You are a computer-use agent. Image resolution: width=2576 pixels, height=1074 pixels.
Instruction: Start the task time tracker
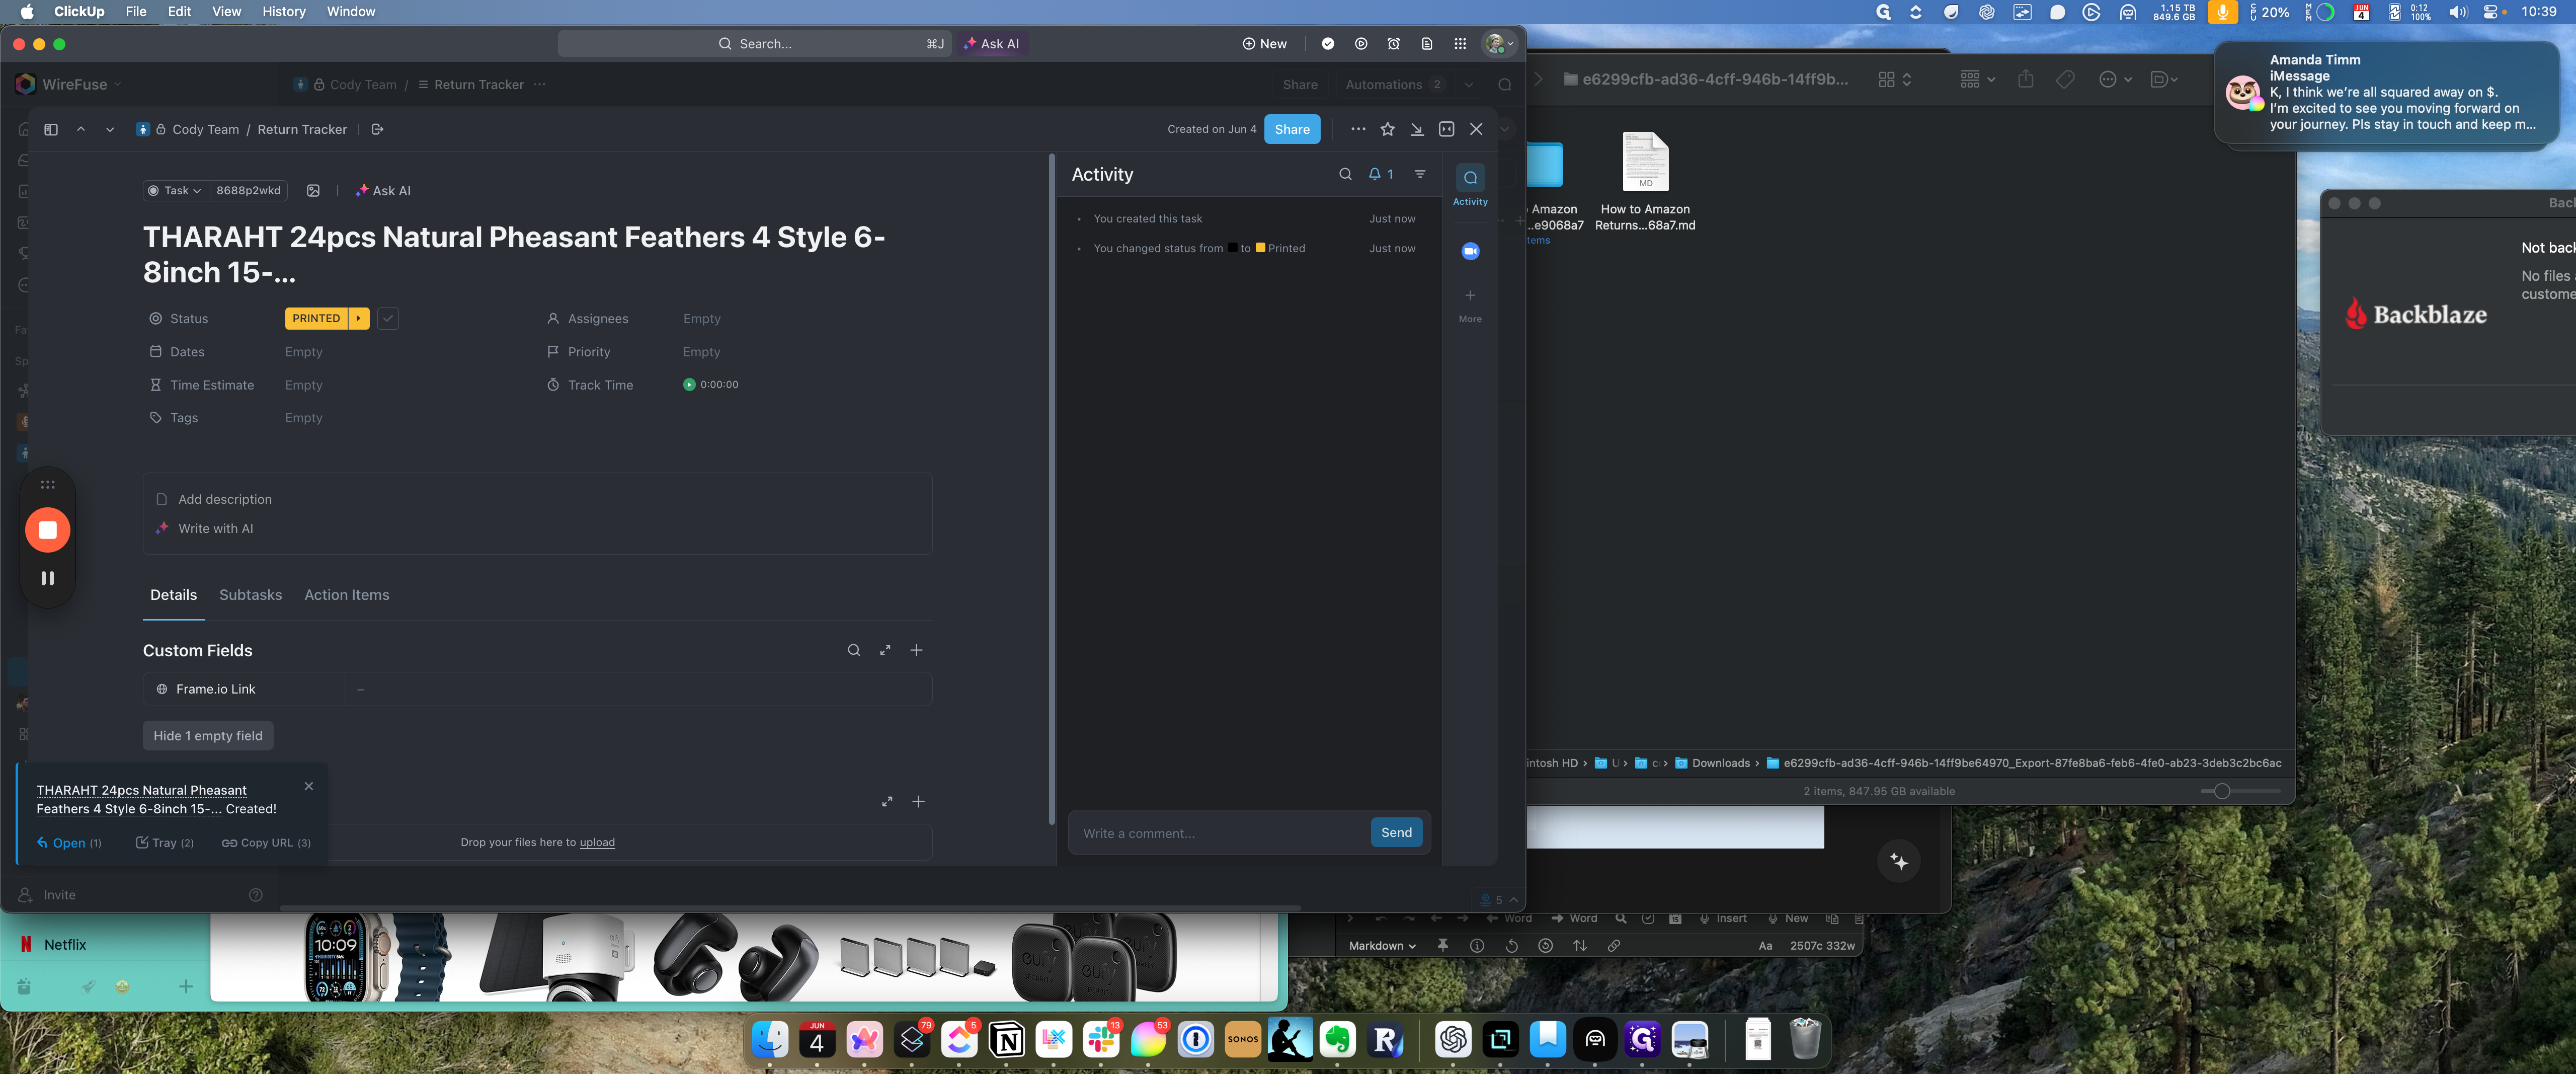[x=689, y=385]
